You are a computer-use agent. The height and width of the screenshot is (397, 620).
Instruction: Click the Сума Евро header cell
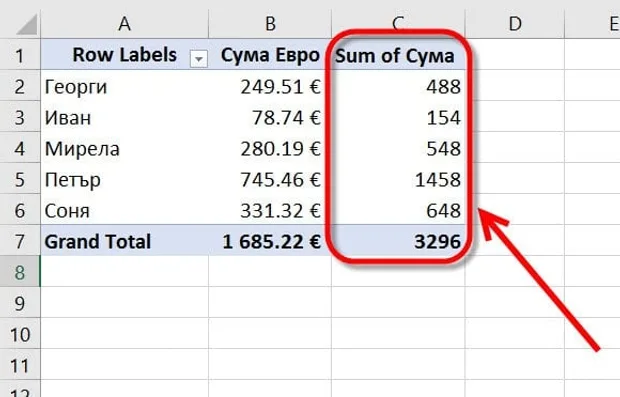click(x=270, y=55)
